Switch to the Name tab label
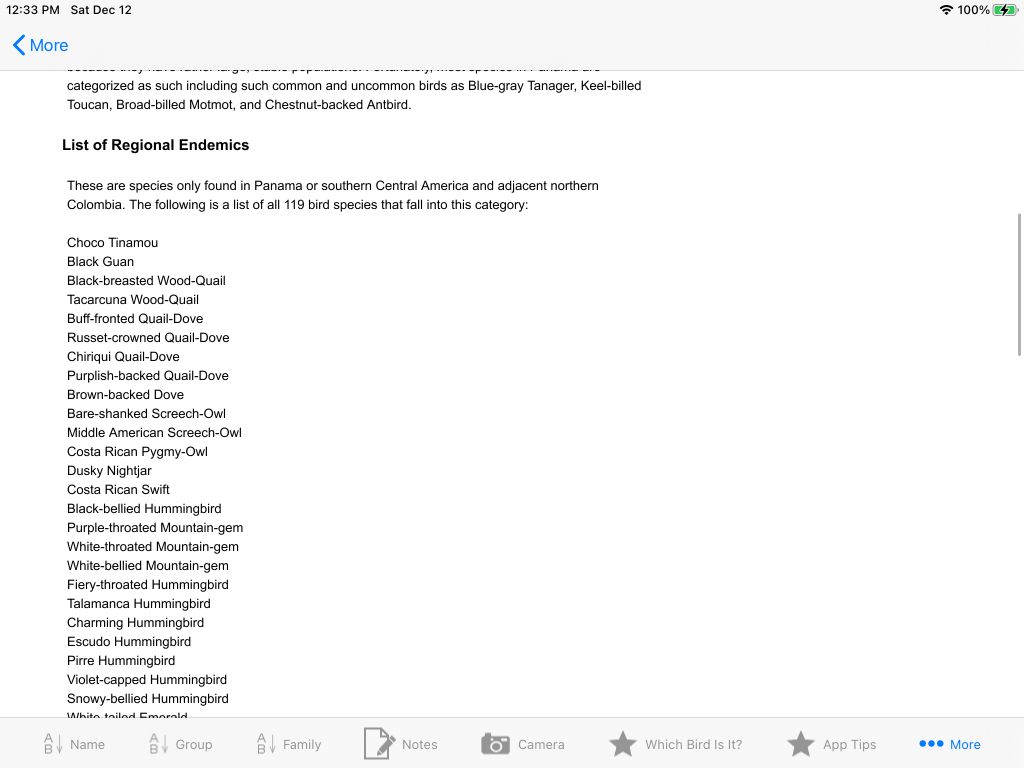Viewport: 1024px width, 768px height. pos(88,744)
